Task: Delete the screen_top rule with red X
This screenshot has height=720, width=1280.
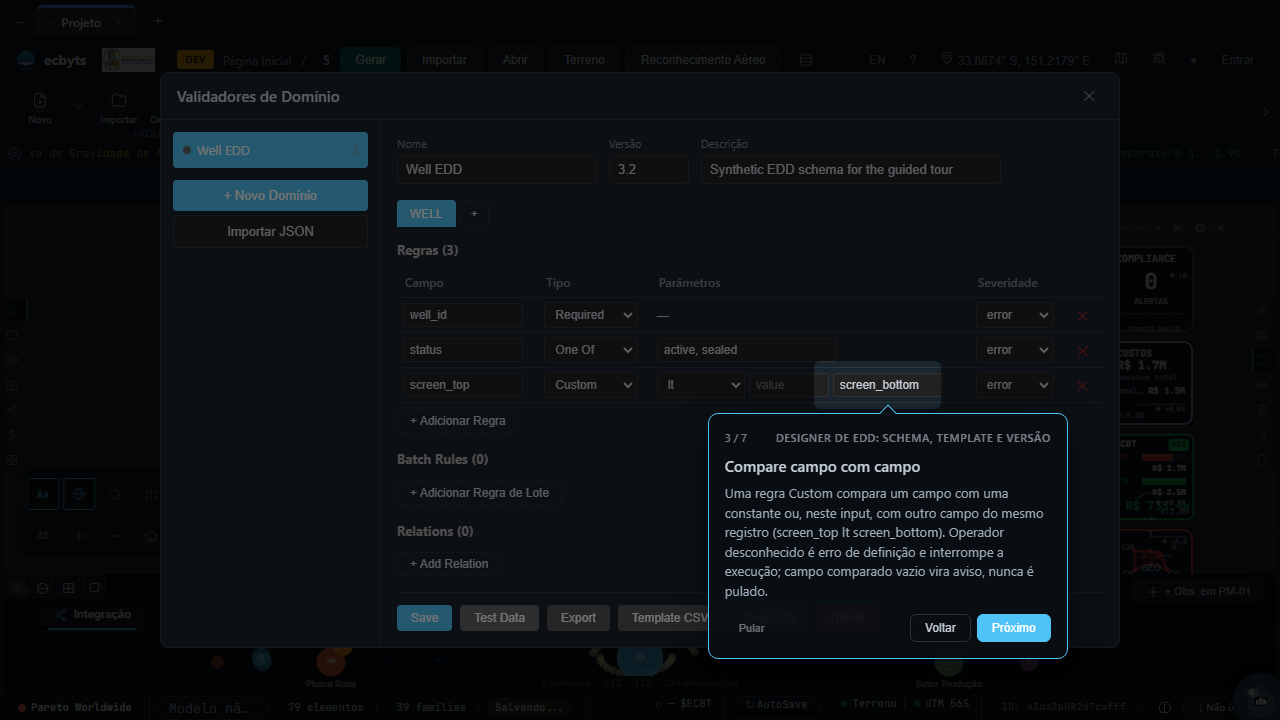Action: click(1082, 385)
